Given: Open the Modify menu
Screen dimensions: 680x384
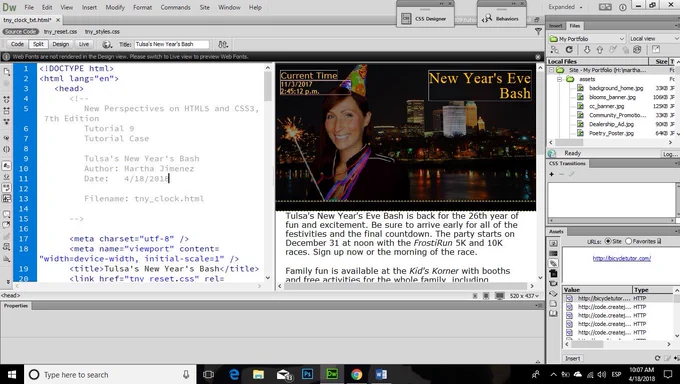Looking at the screenshot, I should 115,7.
